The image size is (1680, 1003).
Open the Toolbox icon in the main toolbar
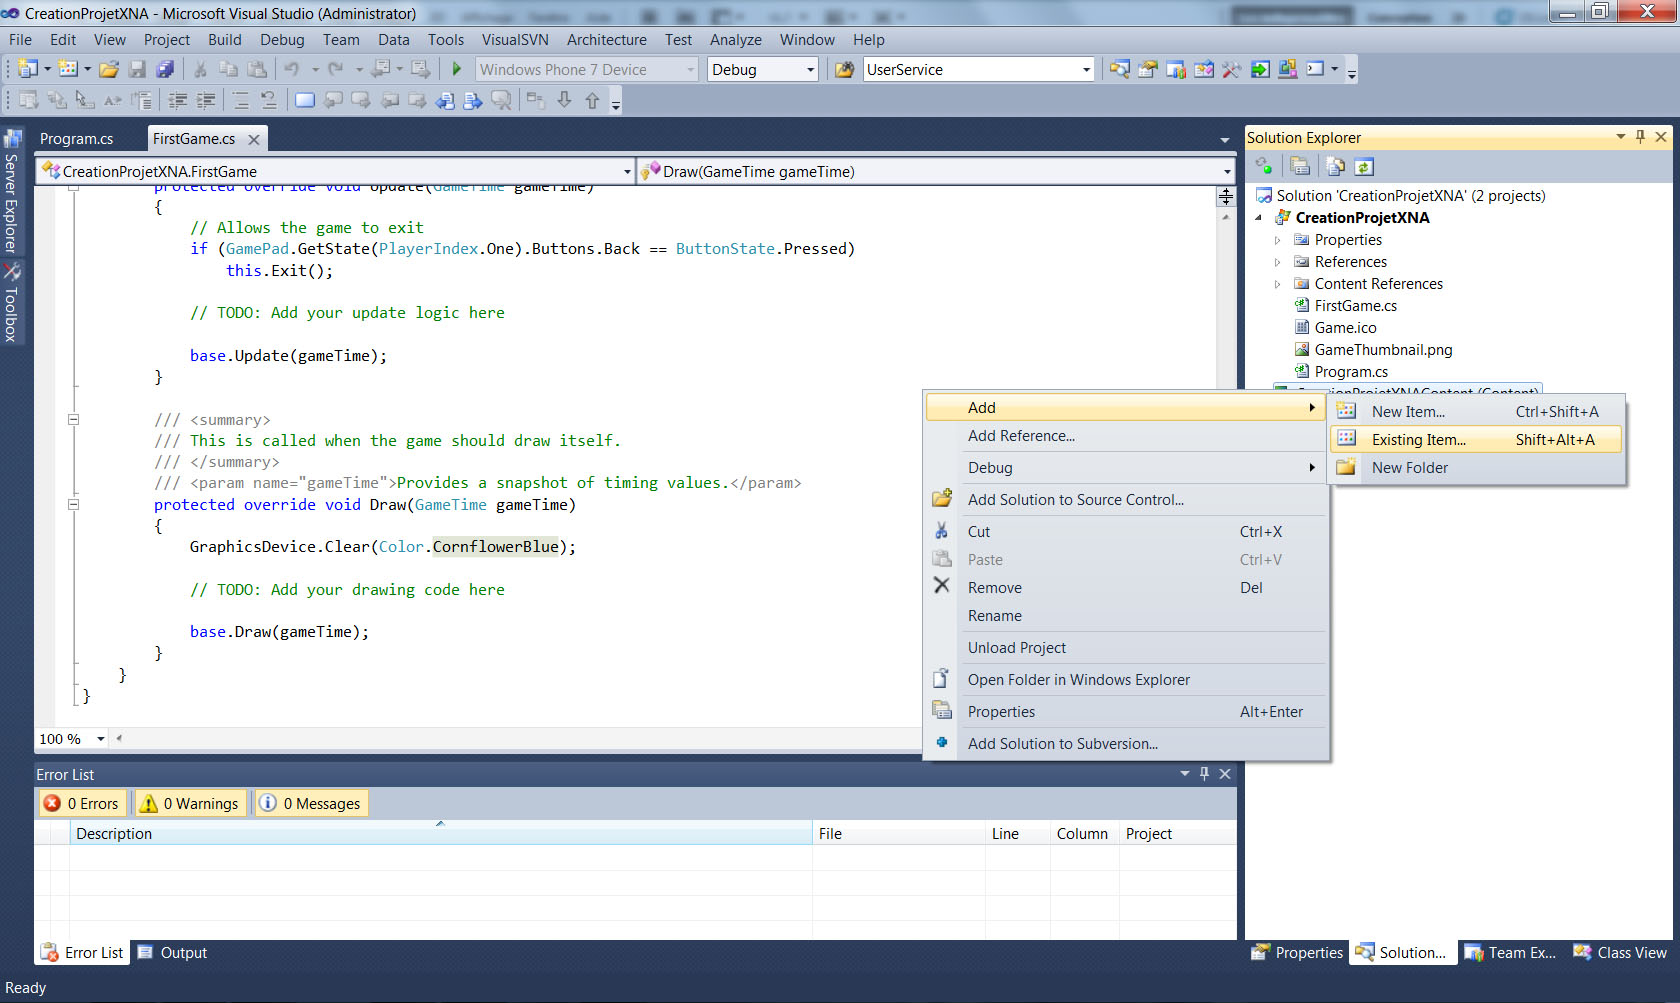coord(1231,69)
